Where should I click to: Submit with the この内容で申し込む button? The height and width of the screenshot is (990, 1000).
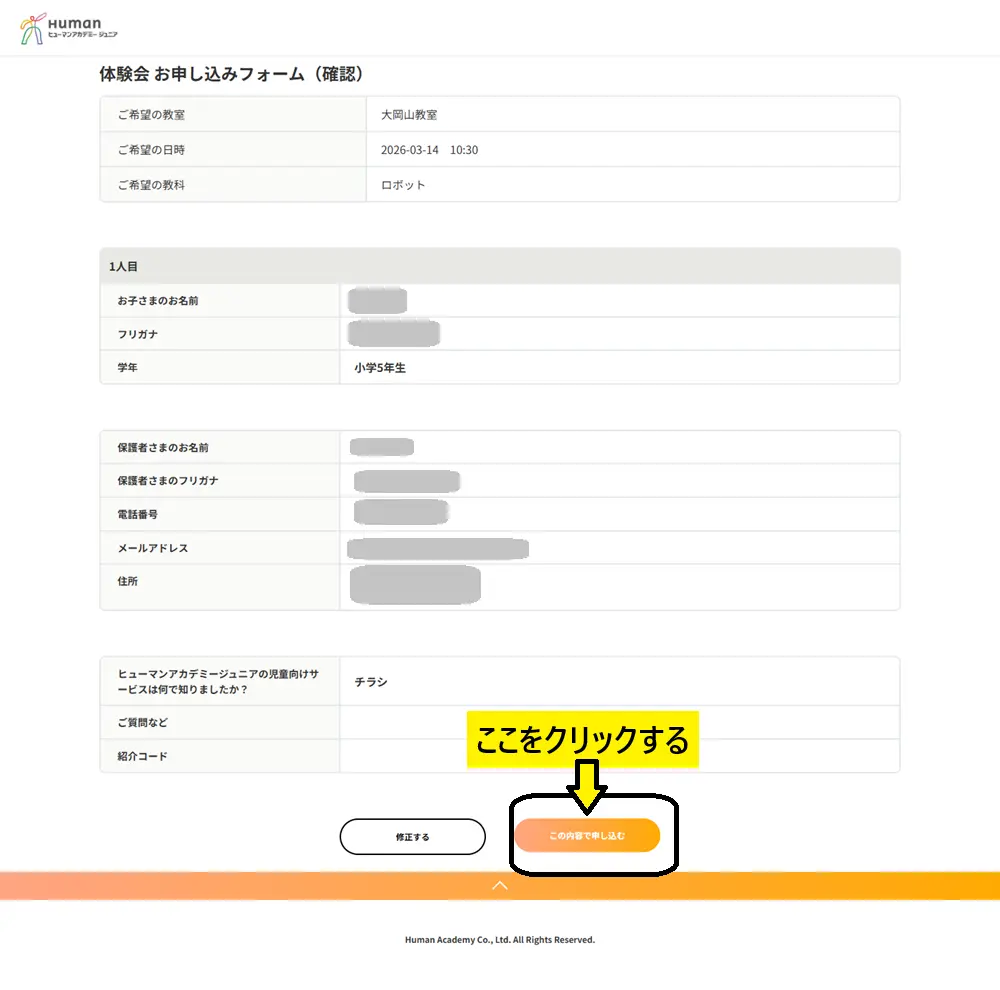(x=587, y=836)
